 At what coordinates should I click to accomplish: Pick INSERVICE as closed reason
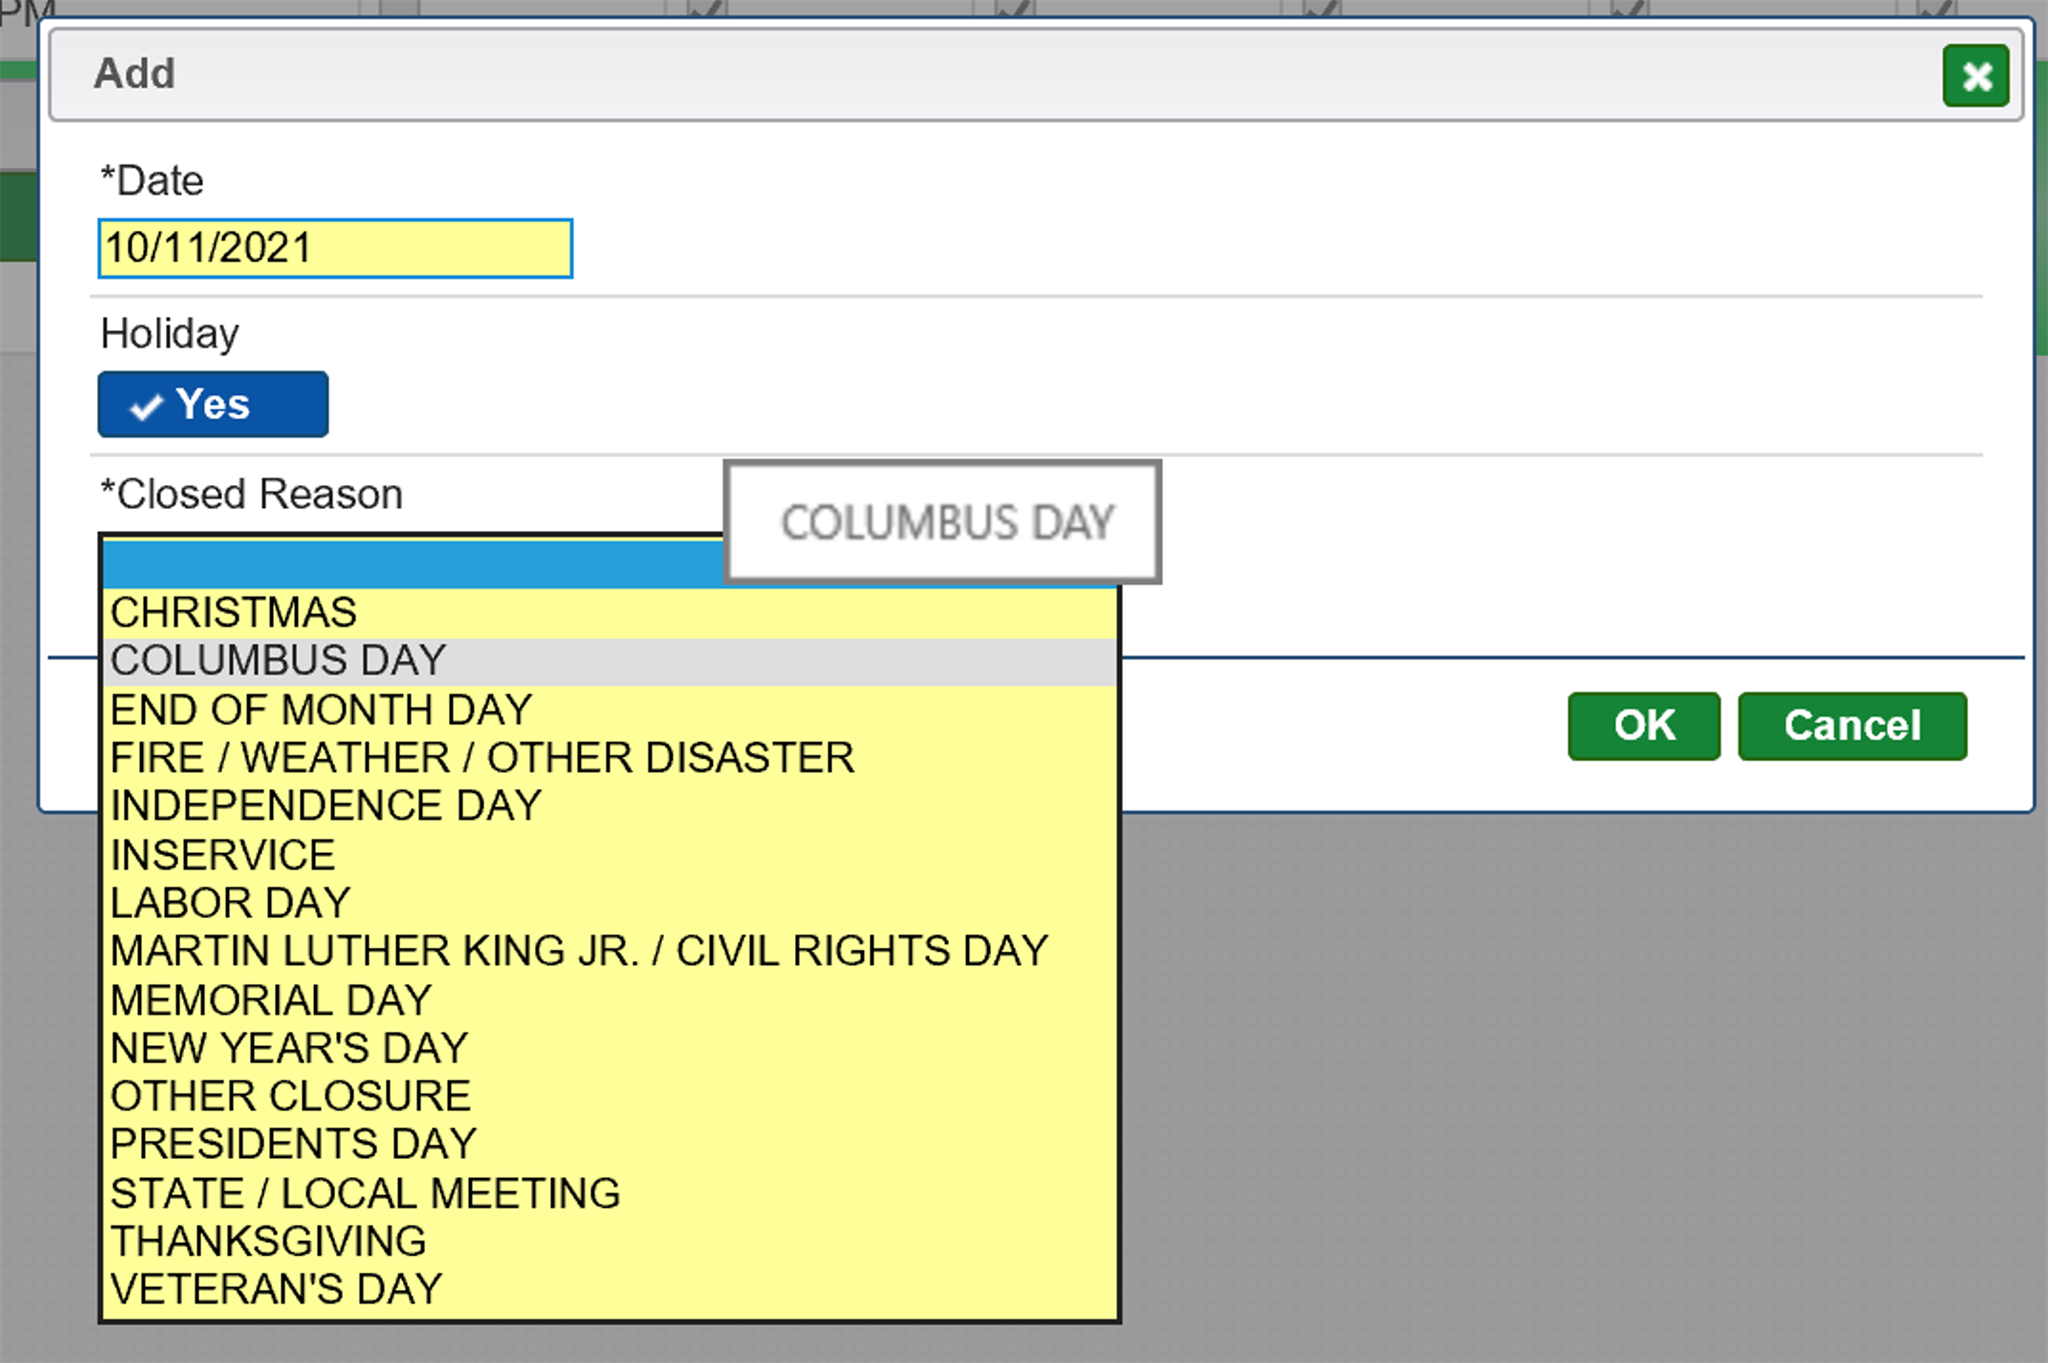click(223, 855)
